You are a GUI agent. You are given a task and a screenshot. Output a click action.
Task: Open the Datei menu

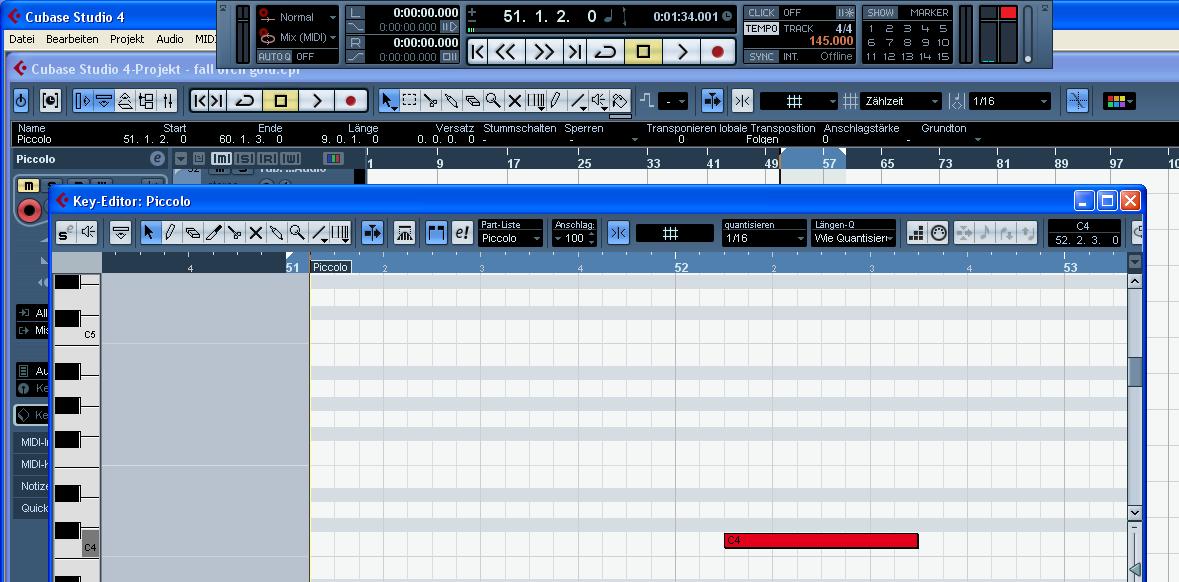click(22, 39)
